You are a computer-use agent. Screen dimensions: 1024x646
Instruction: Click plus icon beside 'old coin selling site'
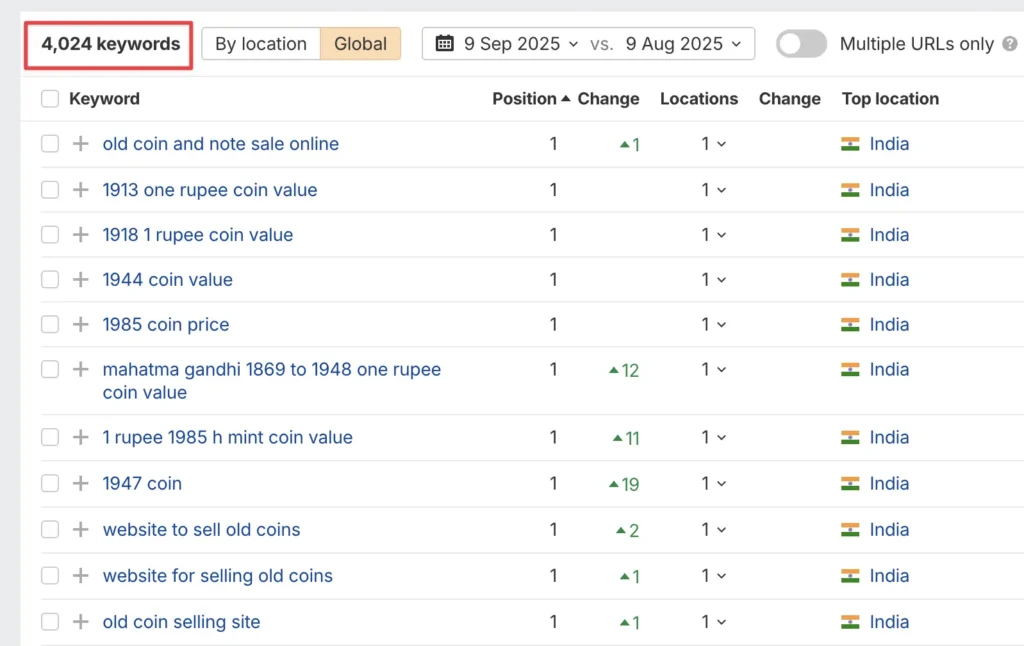pos(81,622)
